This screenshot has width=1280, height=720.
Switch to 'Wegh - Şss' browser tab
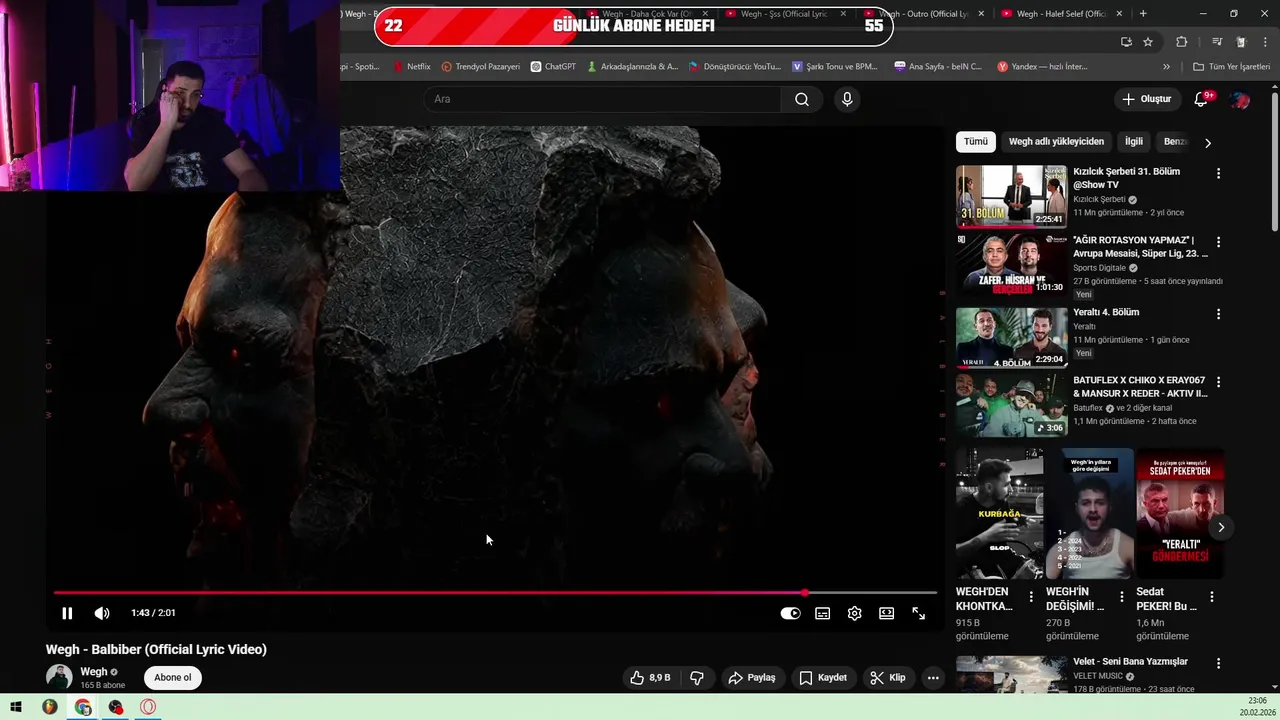coord(785,14)
